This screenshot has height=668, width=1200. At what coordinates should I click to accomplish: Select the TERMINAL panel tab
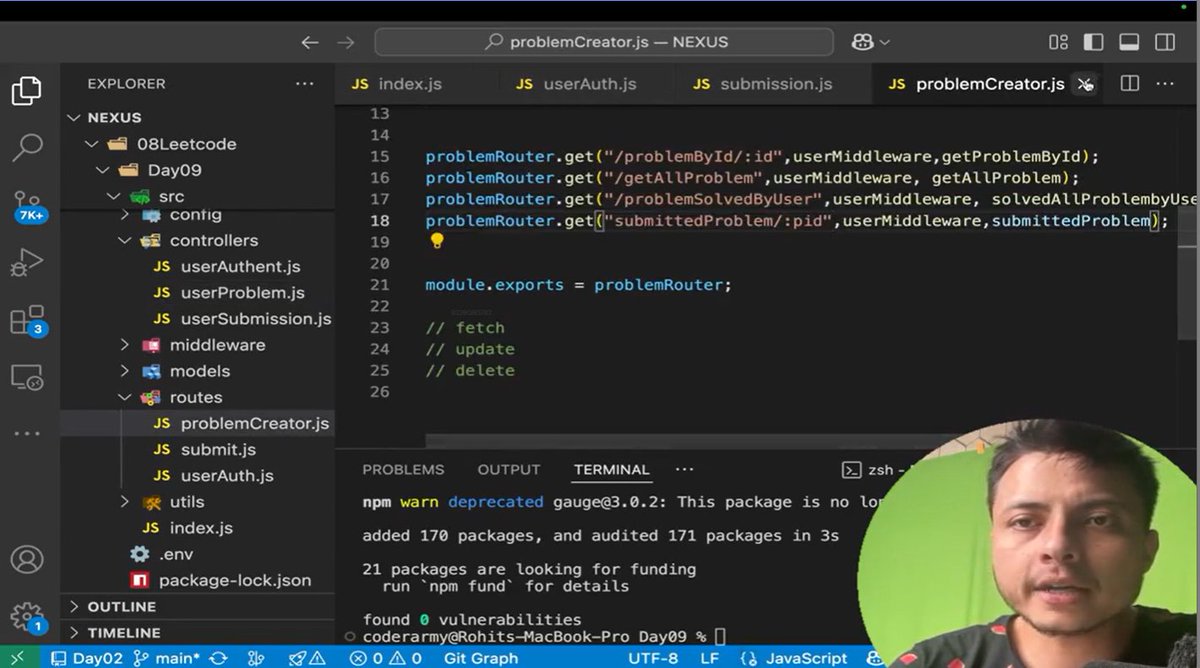point(612,469)
